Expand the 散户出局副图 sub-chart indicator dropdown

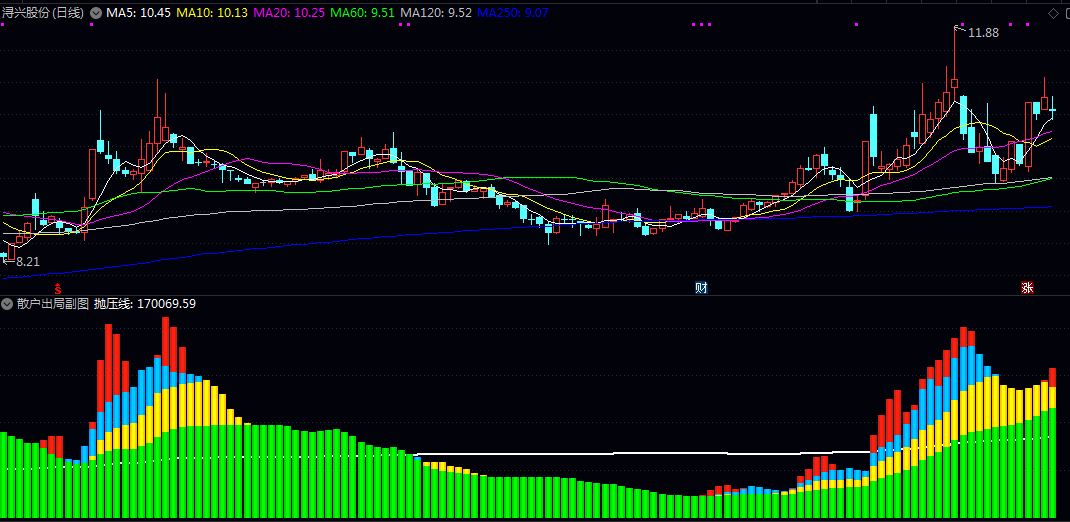[x=8, y=304]
